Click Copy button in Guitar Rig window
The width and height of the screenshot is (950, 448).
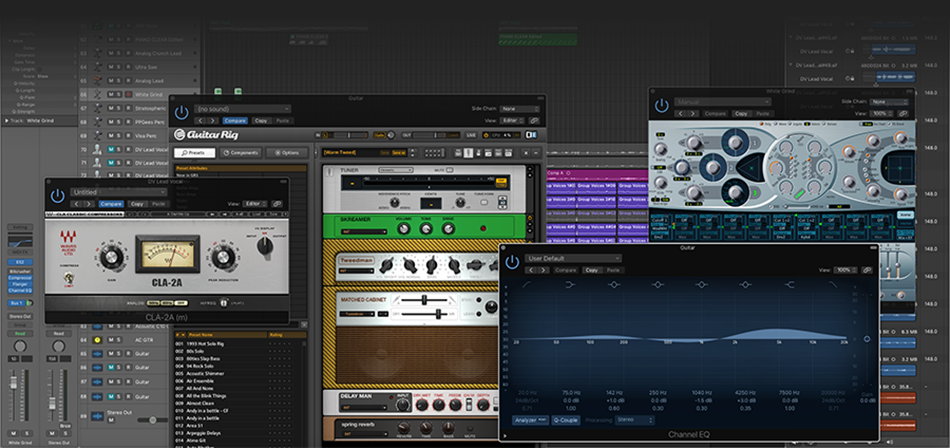[x=261, y=121]
